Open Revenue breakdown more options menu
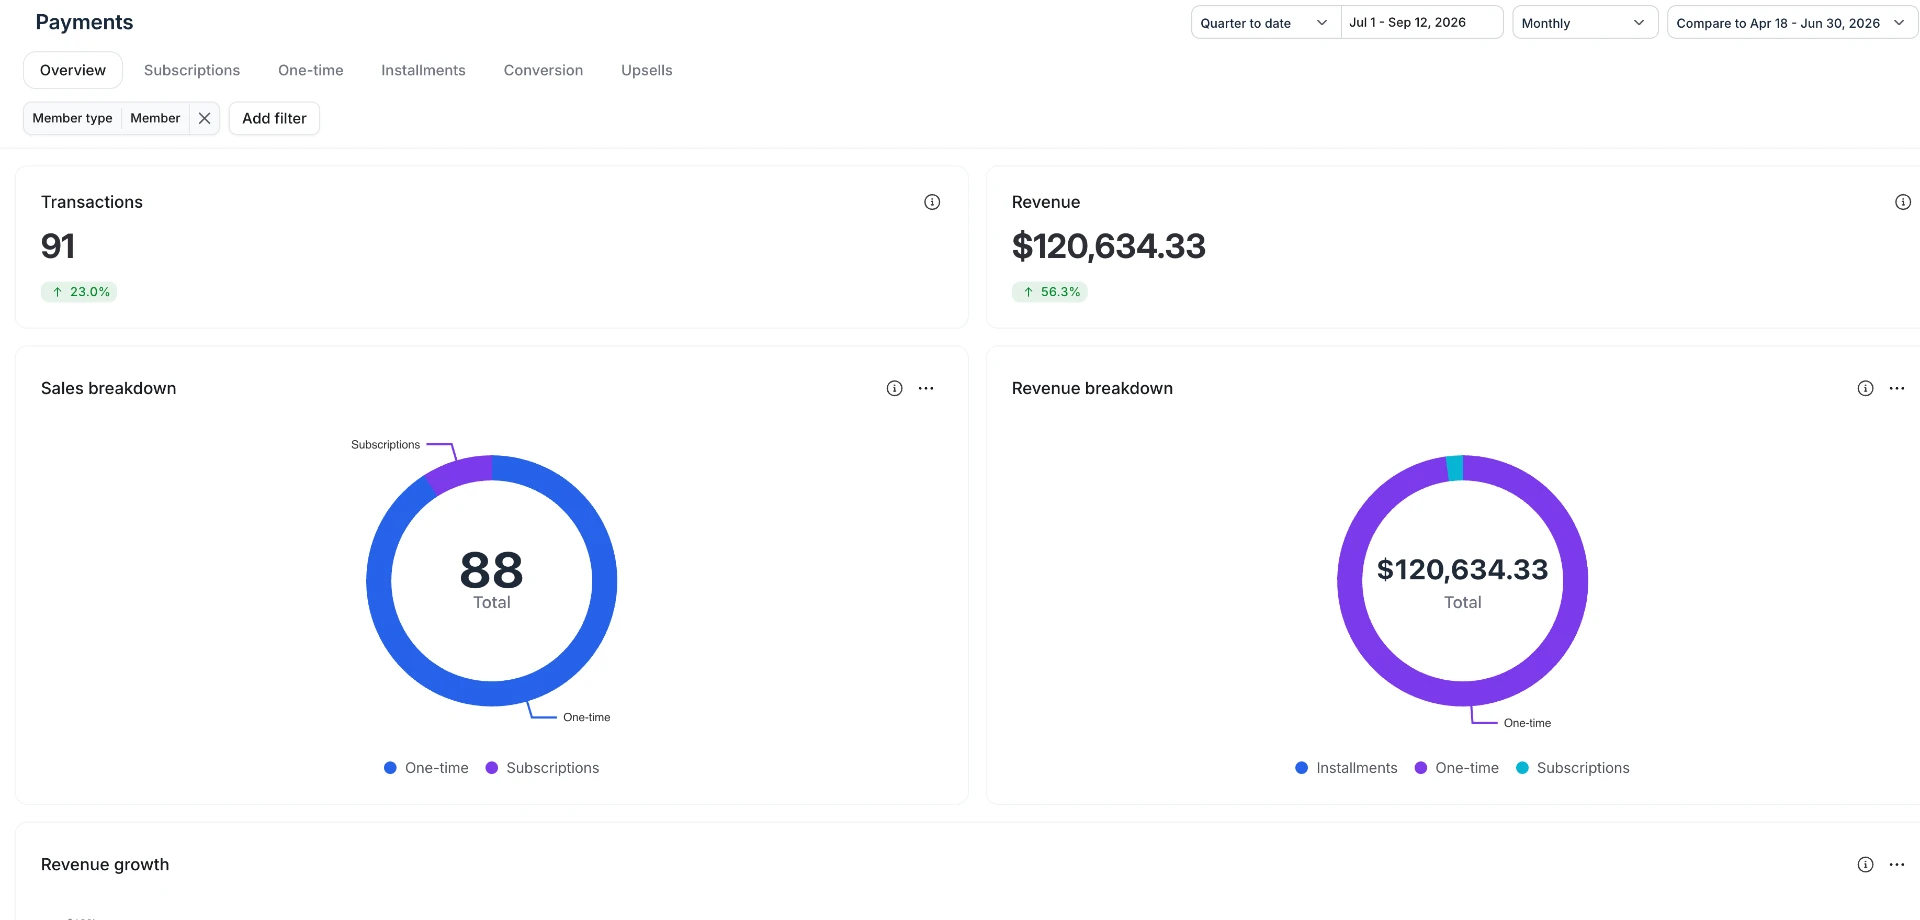The width and height of the screenshot is (1920, 920). [1897, 388]
